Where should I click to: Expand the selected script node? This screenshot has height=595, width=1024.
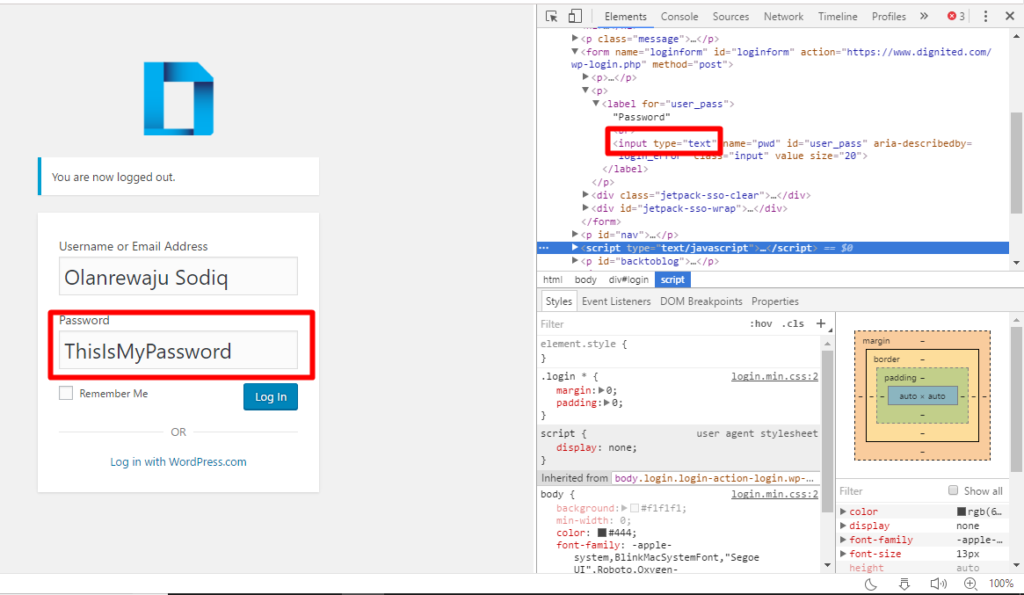[x=575, y=248]
